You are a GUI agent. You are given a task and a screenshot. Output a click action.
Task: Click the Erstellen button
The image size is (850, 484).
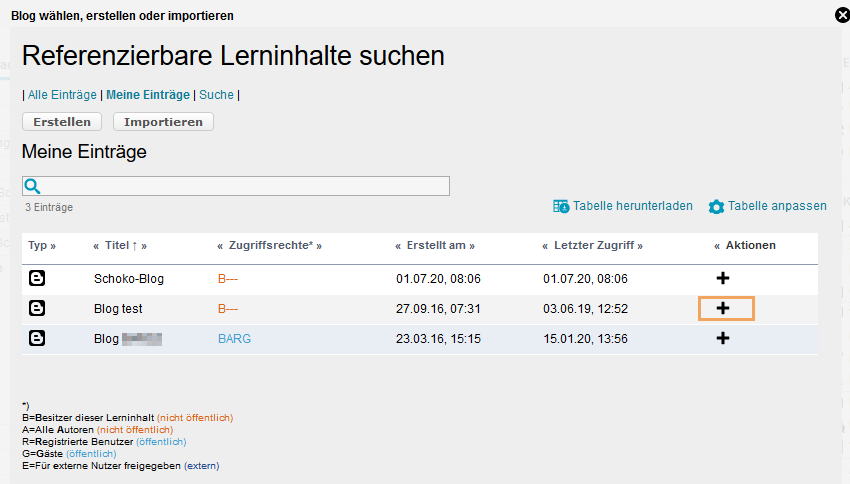pyautogui.click(x=62, y=122)
